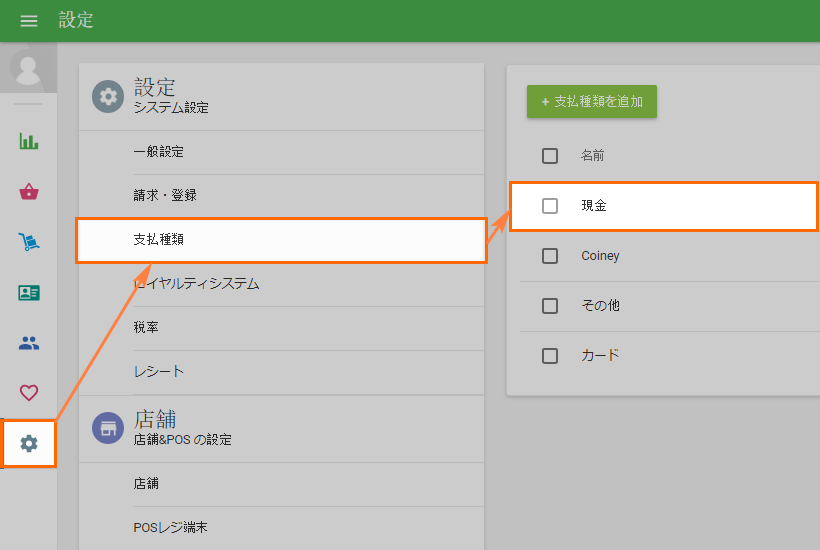This screenshot has width=820, height=550.
Task: Click the 名前 column header
Action: tap(593, 155)
